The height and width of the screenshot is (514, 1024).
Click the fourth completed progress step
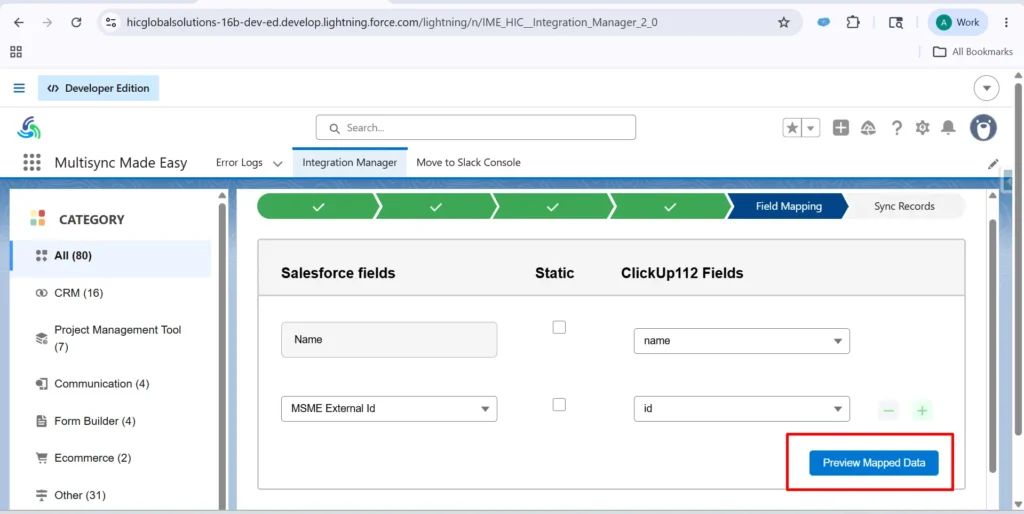670,206
